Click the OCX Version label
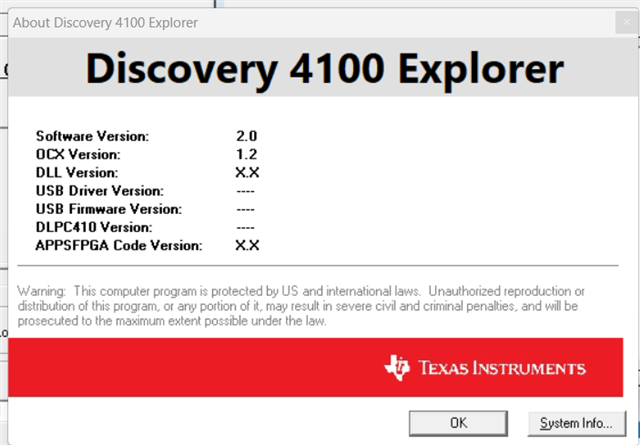Screen dimensions: 640x445 78,154
